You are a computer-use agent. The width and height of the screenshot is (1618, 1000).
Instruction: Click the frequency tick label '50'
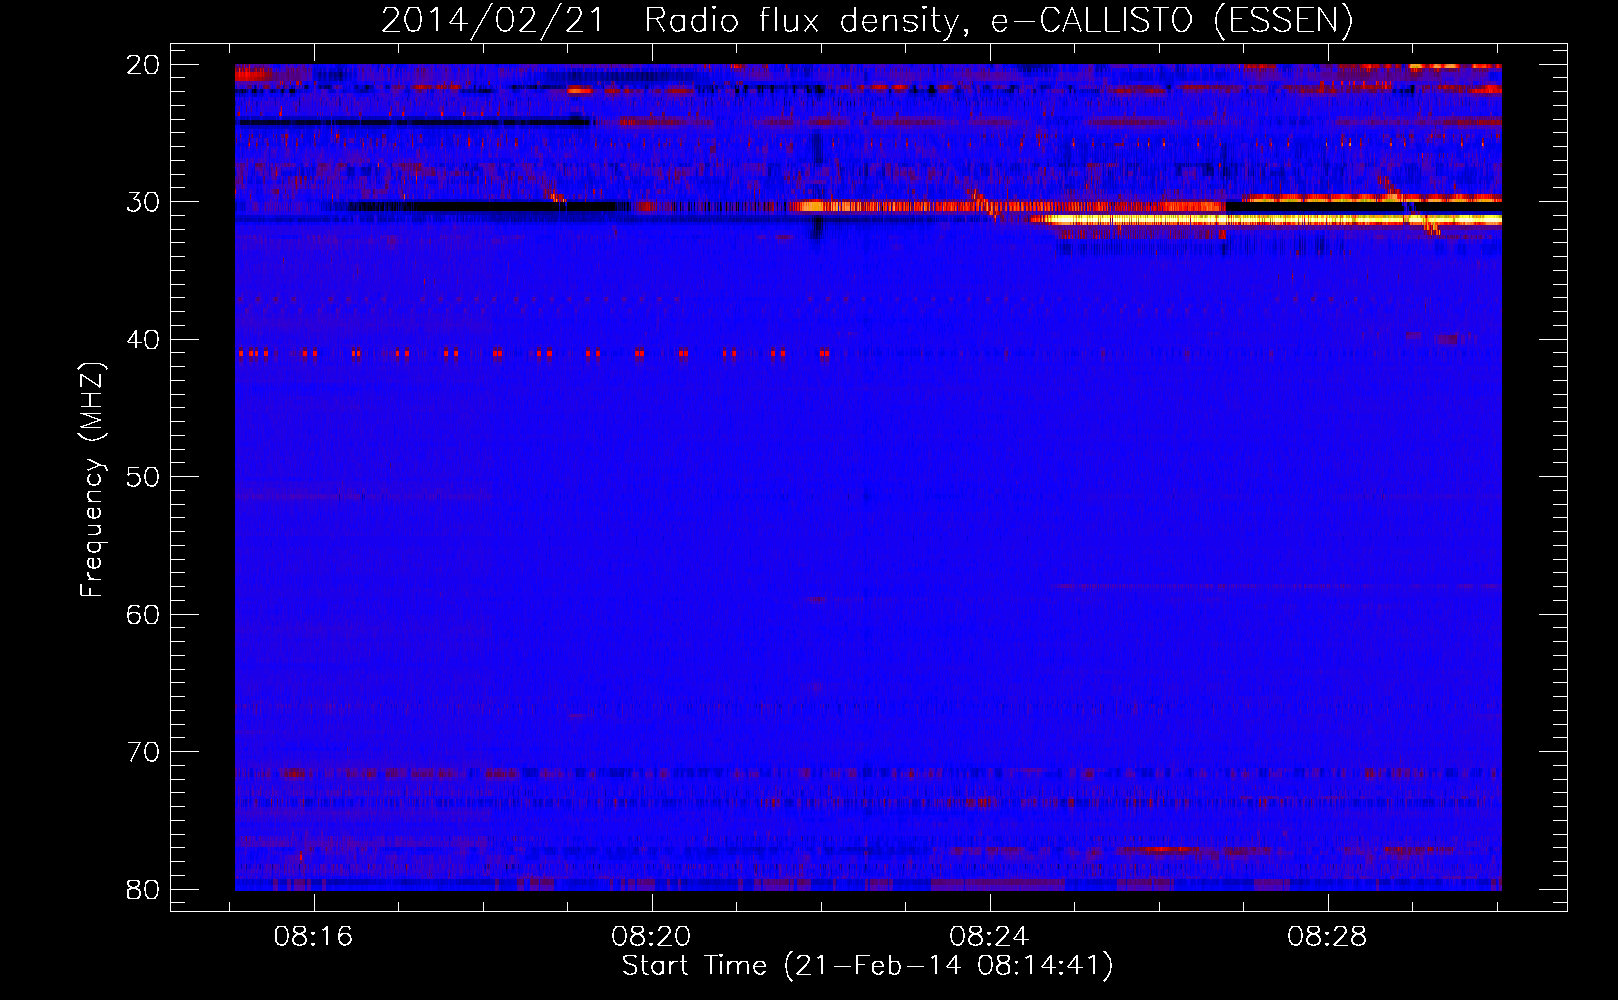click(x=143, y=477)
